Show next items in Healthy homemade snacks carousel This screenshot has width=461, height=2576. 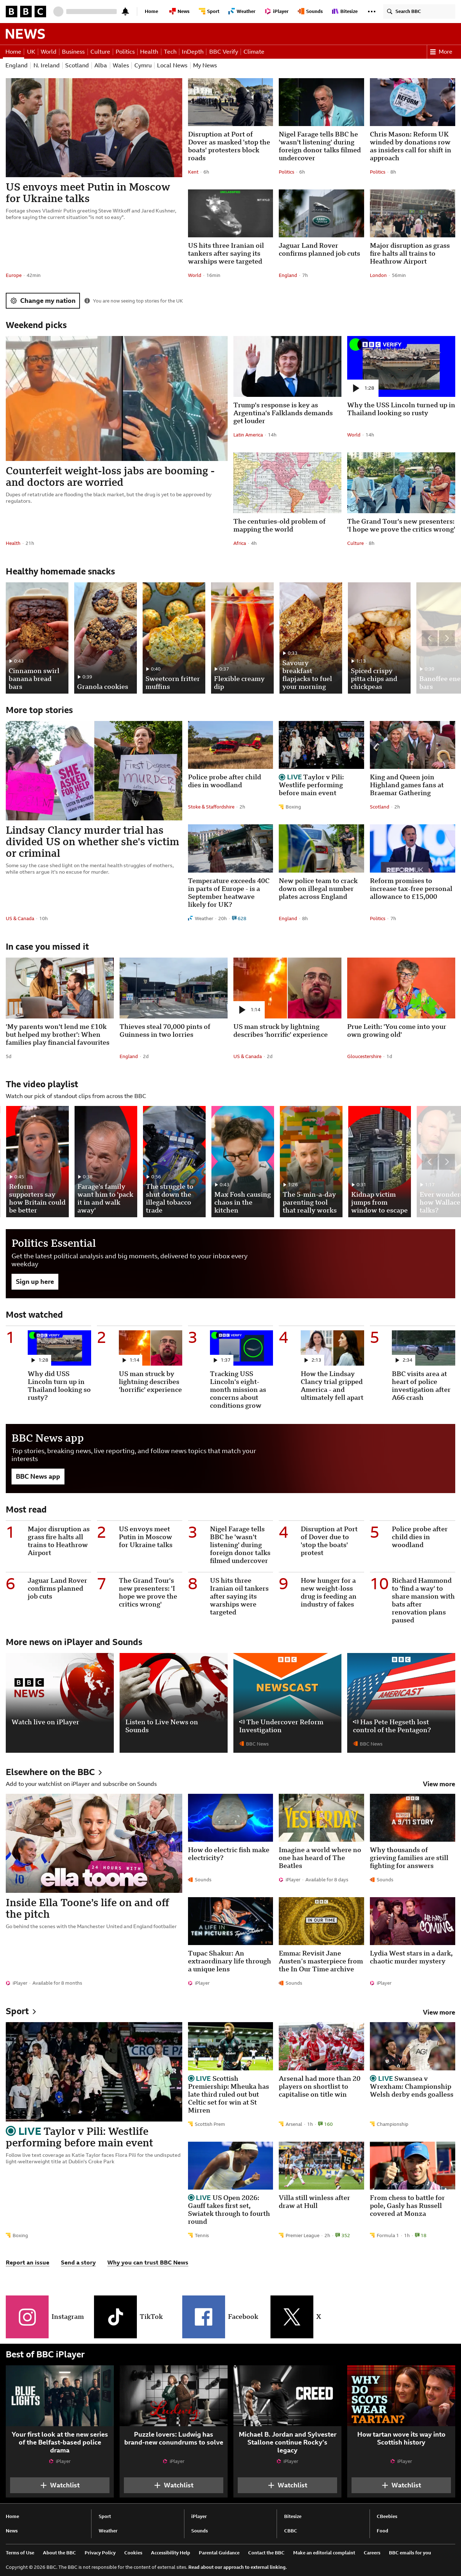(x=447, y=638)
